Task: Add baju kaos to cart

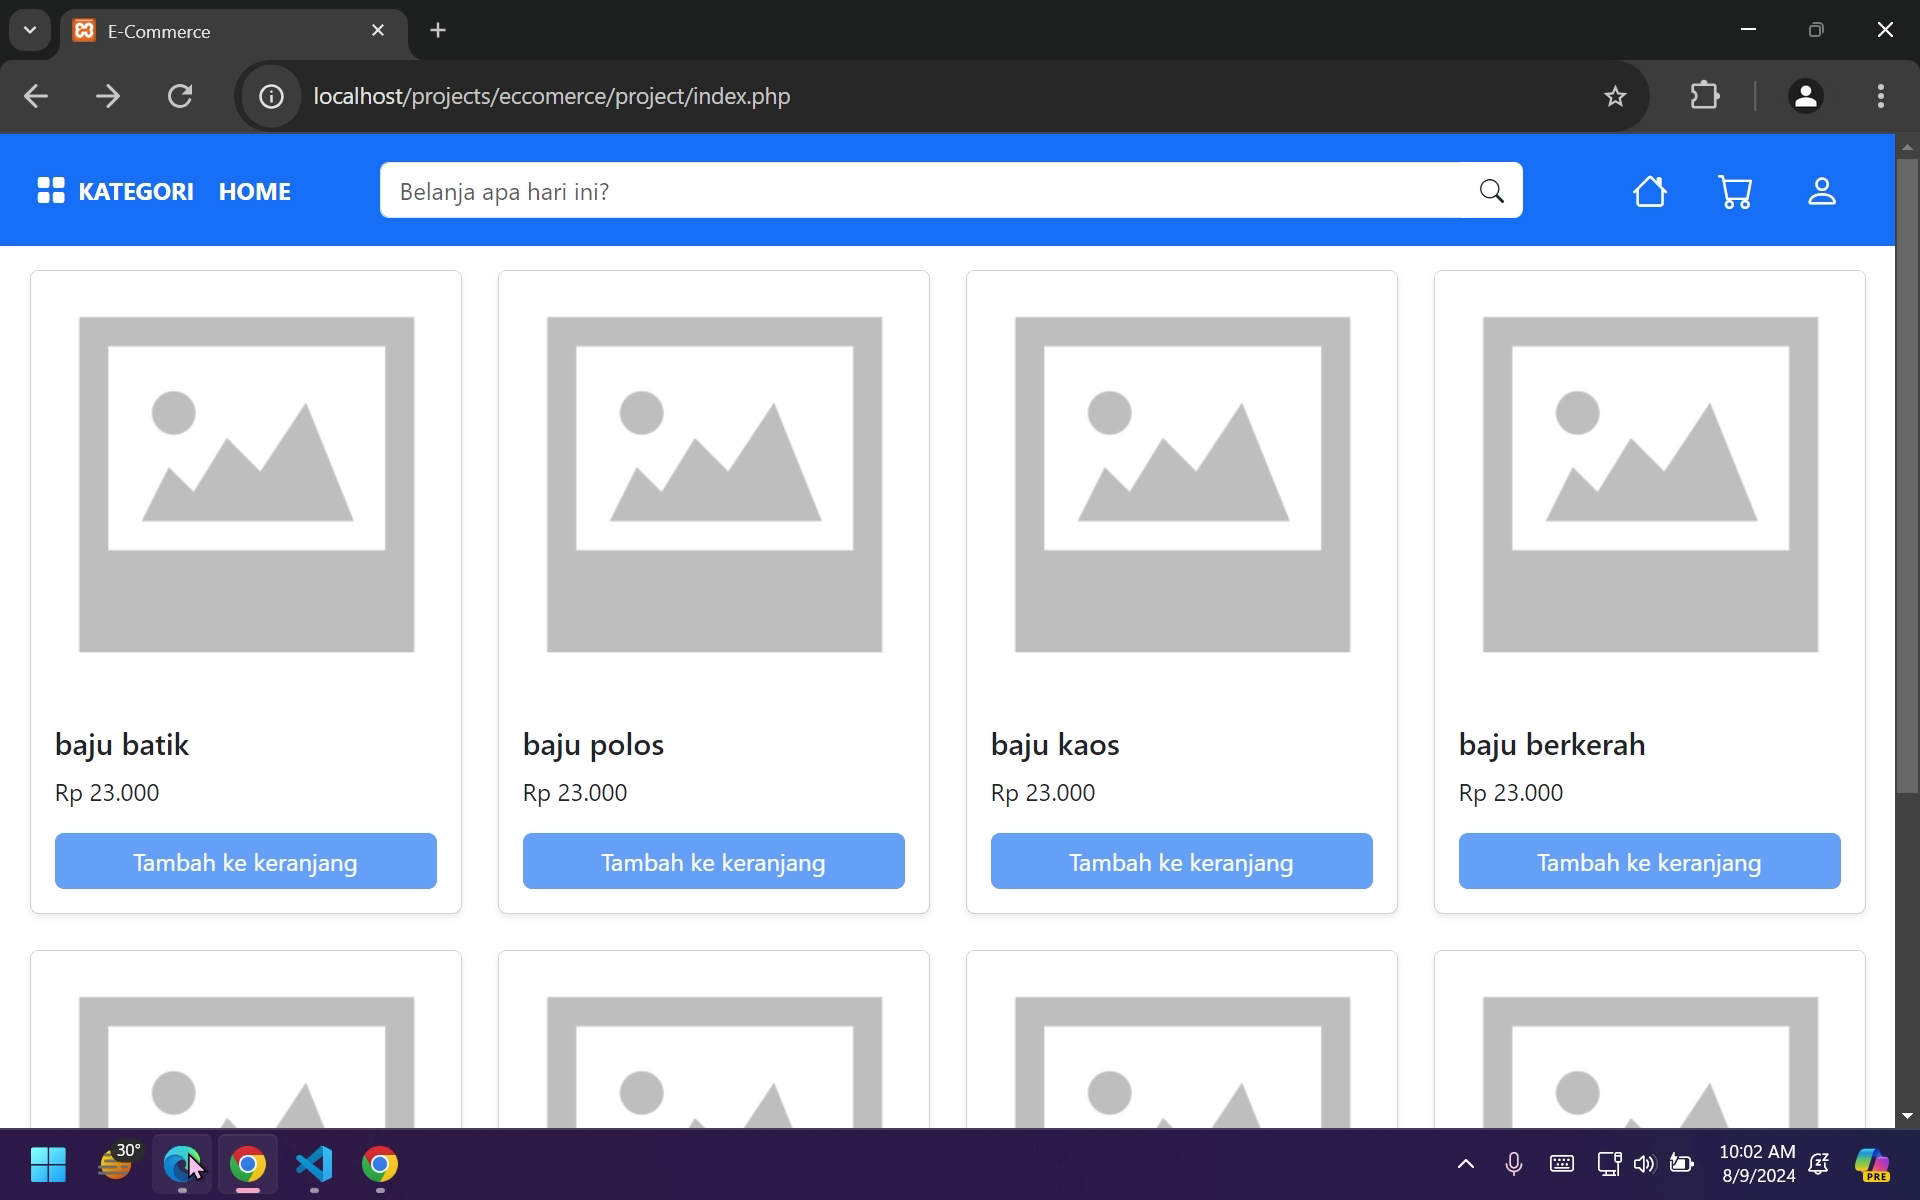Action: click(x=1182, y=861)
